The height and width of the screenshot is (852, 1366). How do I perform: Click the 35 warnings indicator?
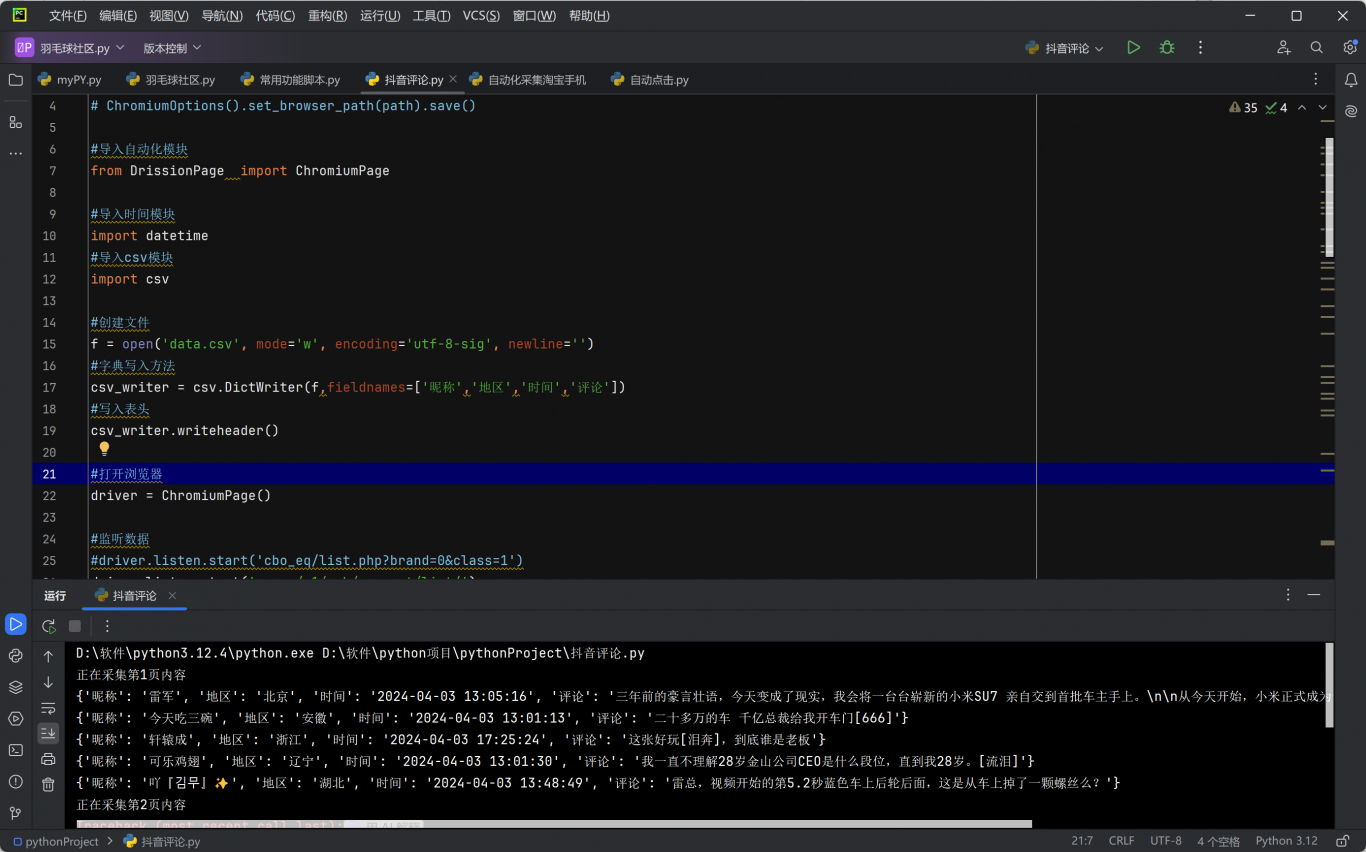click(x=1243, y=108)
